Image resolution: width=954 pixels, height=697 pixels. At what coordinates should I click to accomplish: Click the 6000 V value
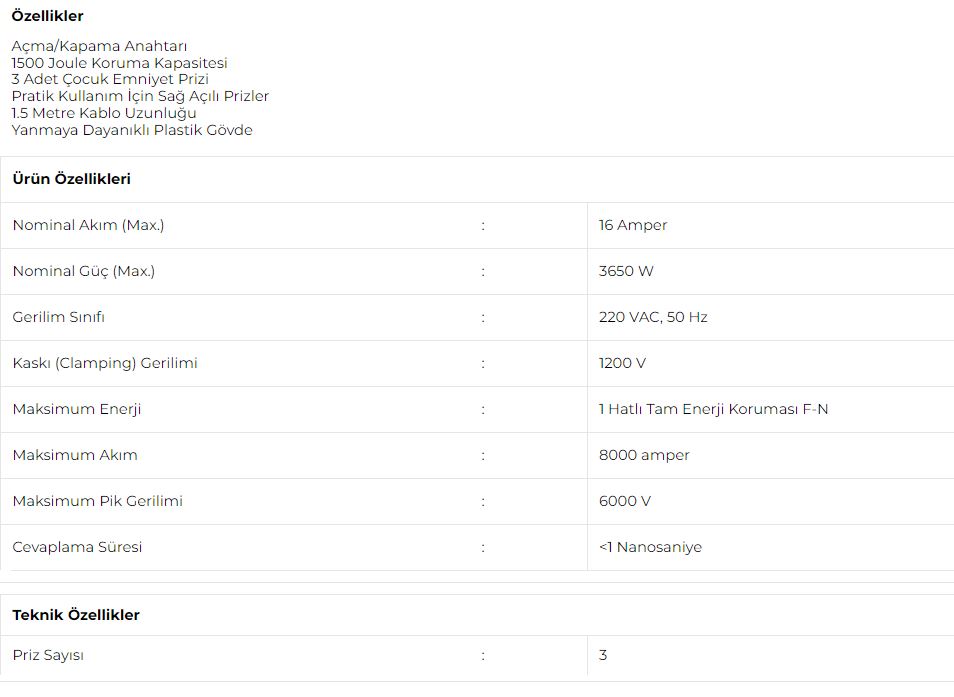[x=625, y=501]
